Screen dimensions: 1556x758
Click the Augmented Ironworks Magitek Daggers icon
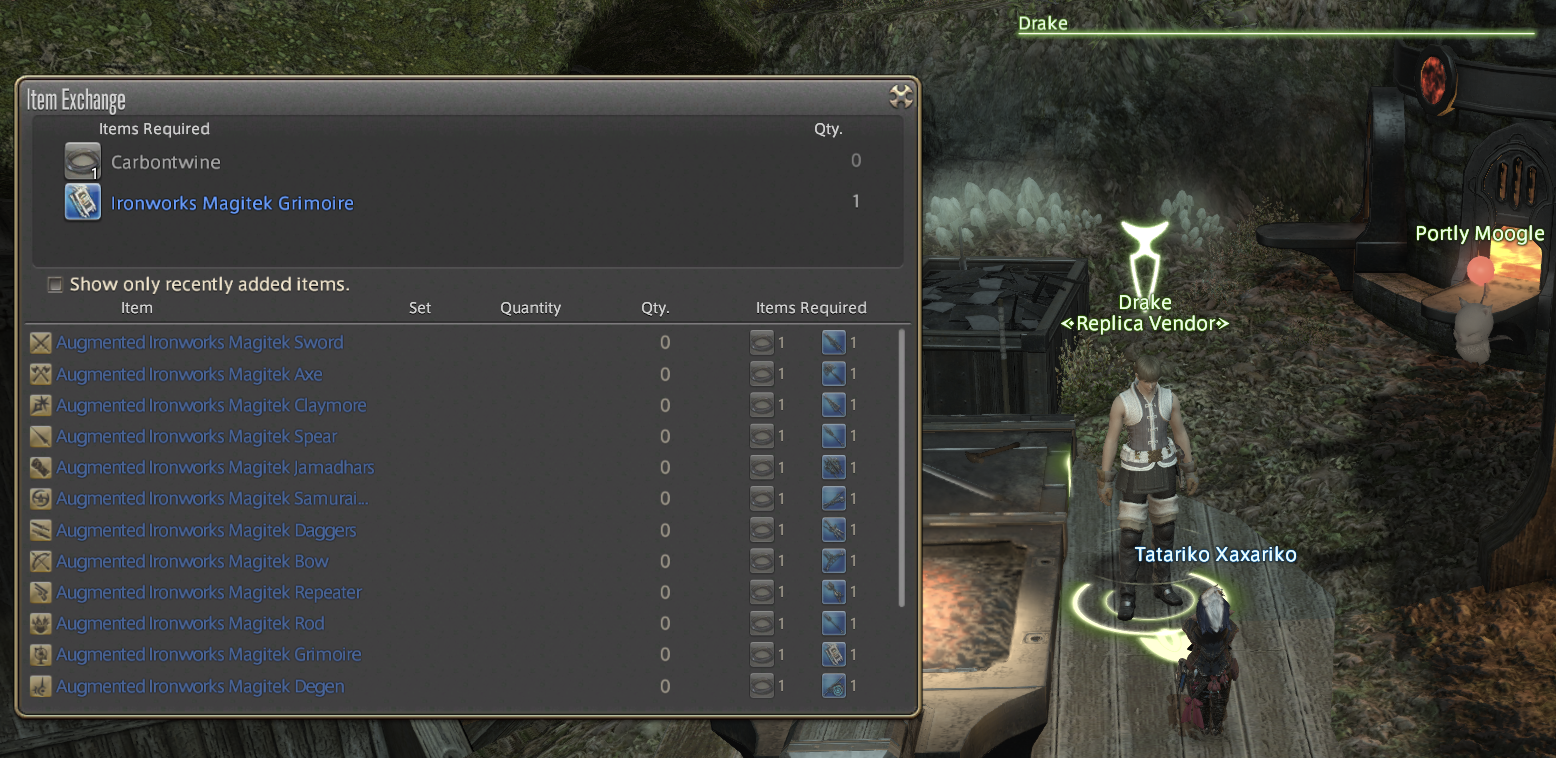pos(41,530)
